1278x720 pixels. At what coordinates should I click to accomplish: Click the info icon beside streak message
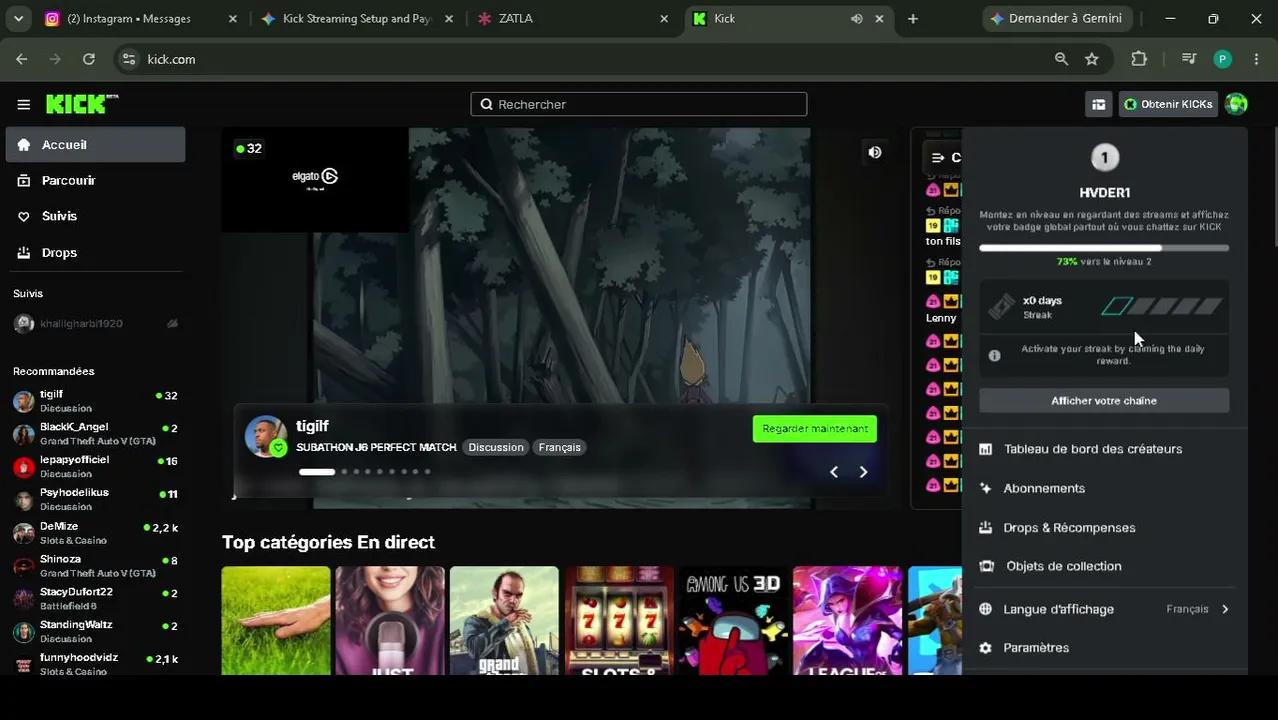tap(994, 355)
